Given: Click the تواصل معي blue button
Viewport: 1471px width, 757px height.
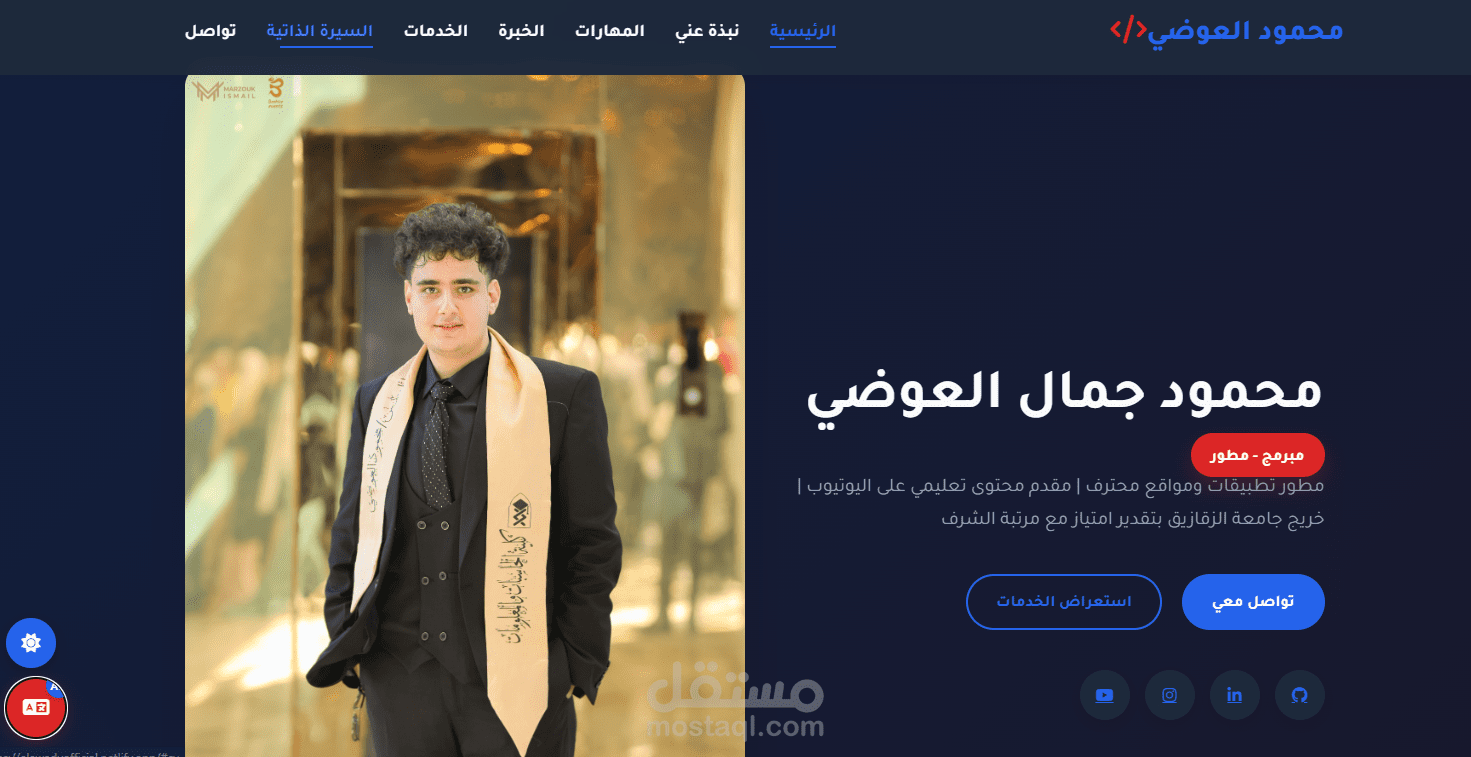Looking at the screenshot, I should pos(1253,602).
